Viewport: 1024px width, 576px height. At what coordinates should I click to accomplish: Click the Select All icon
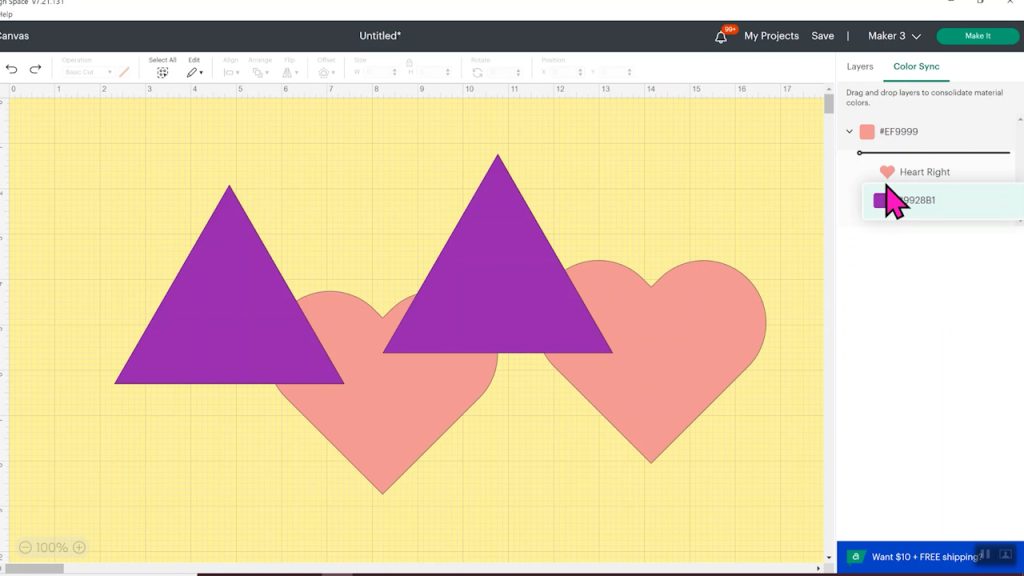point(162,72)
